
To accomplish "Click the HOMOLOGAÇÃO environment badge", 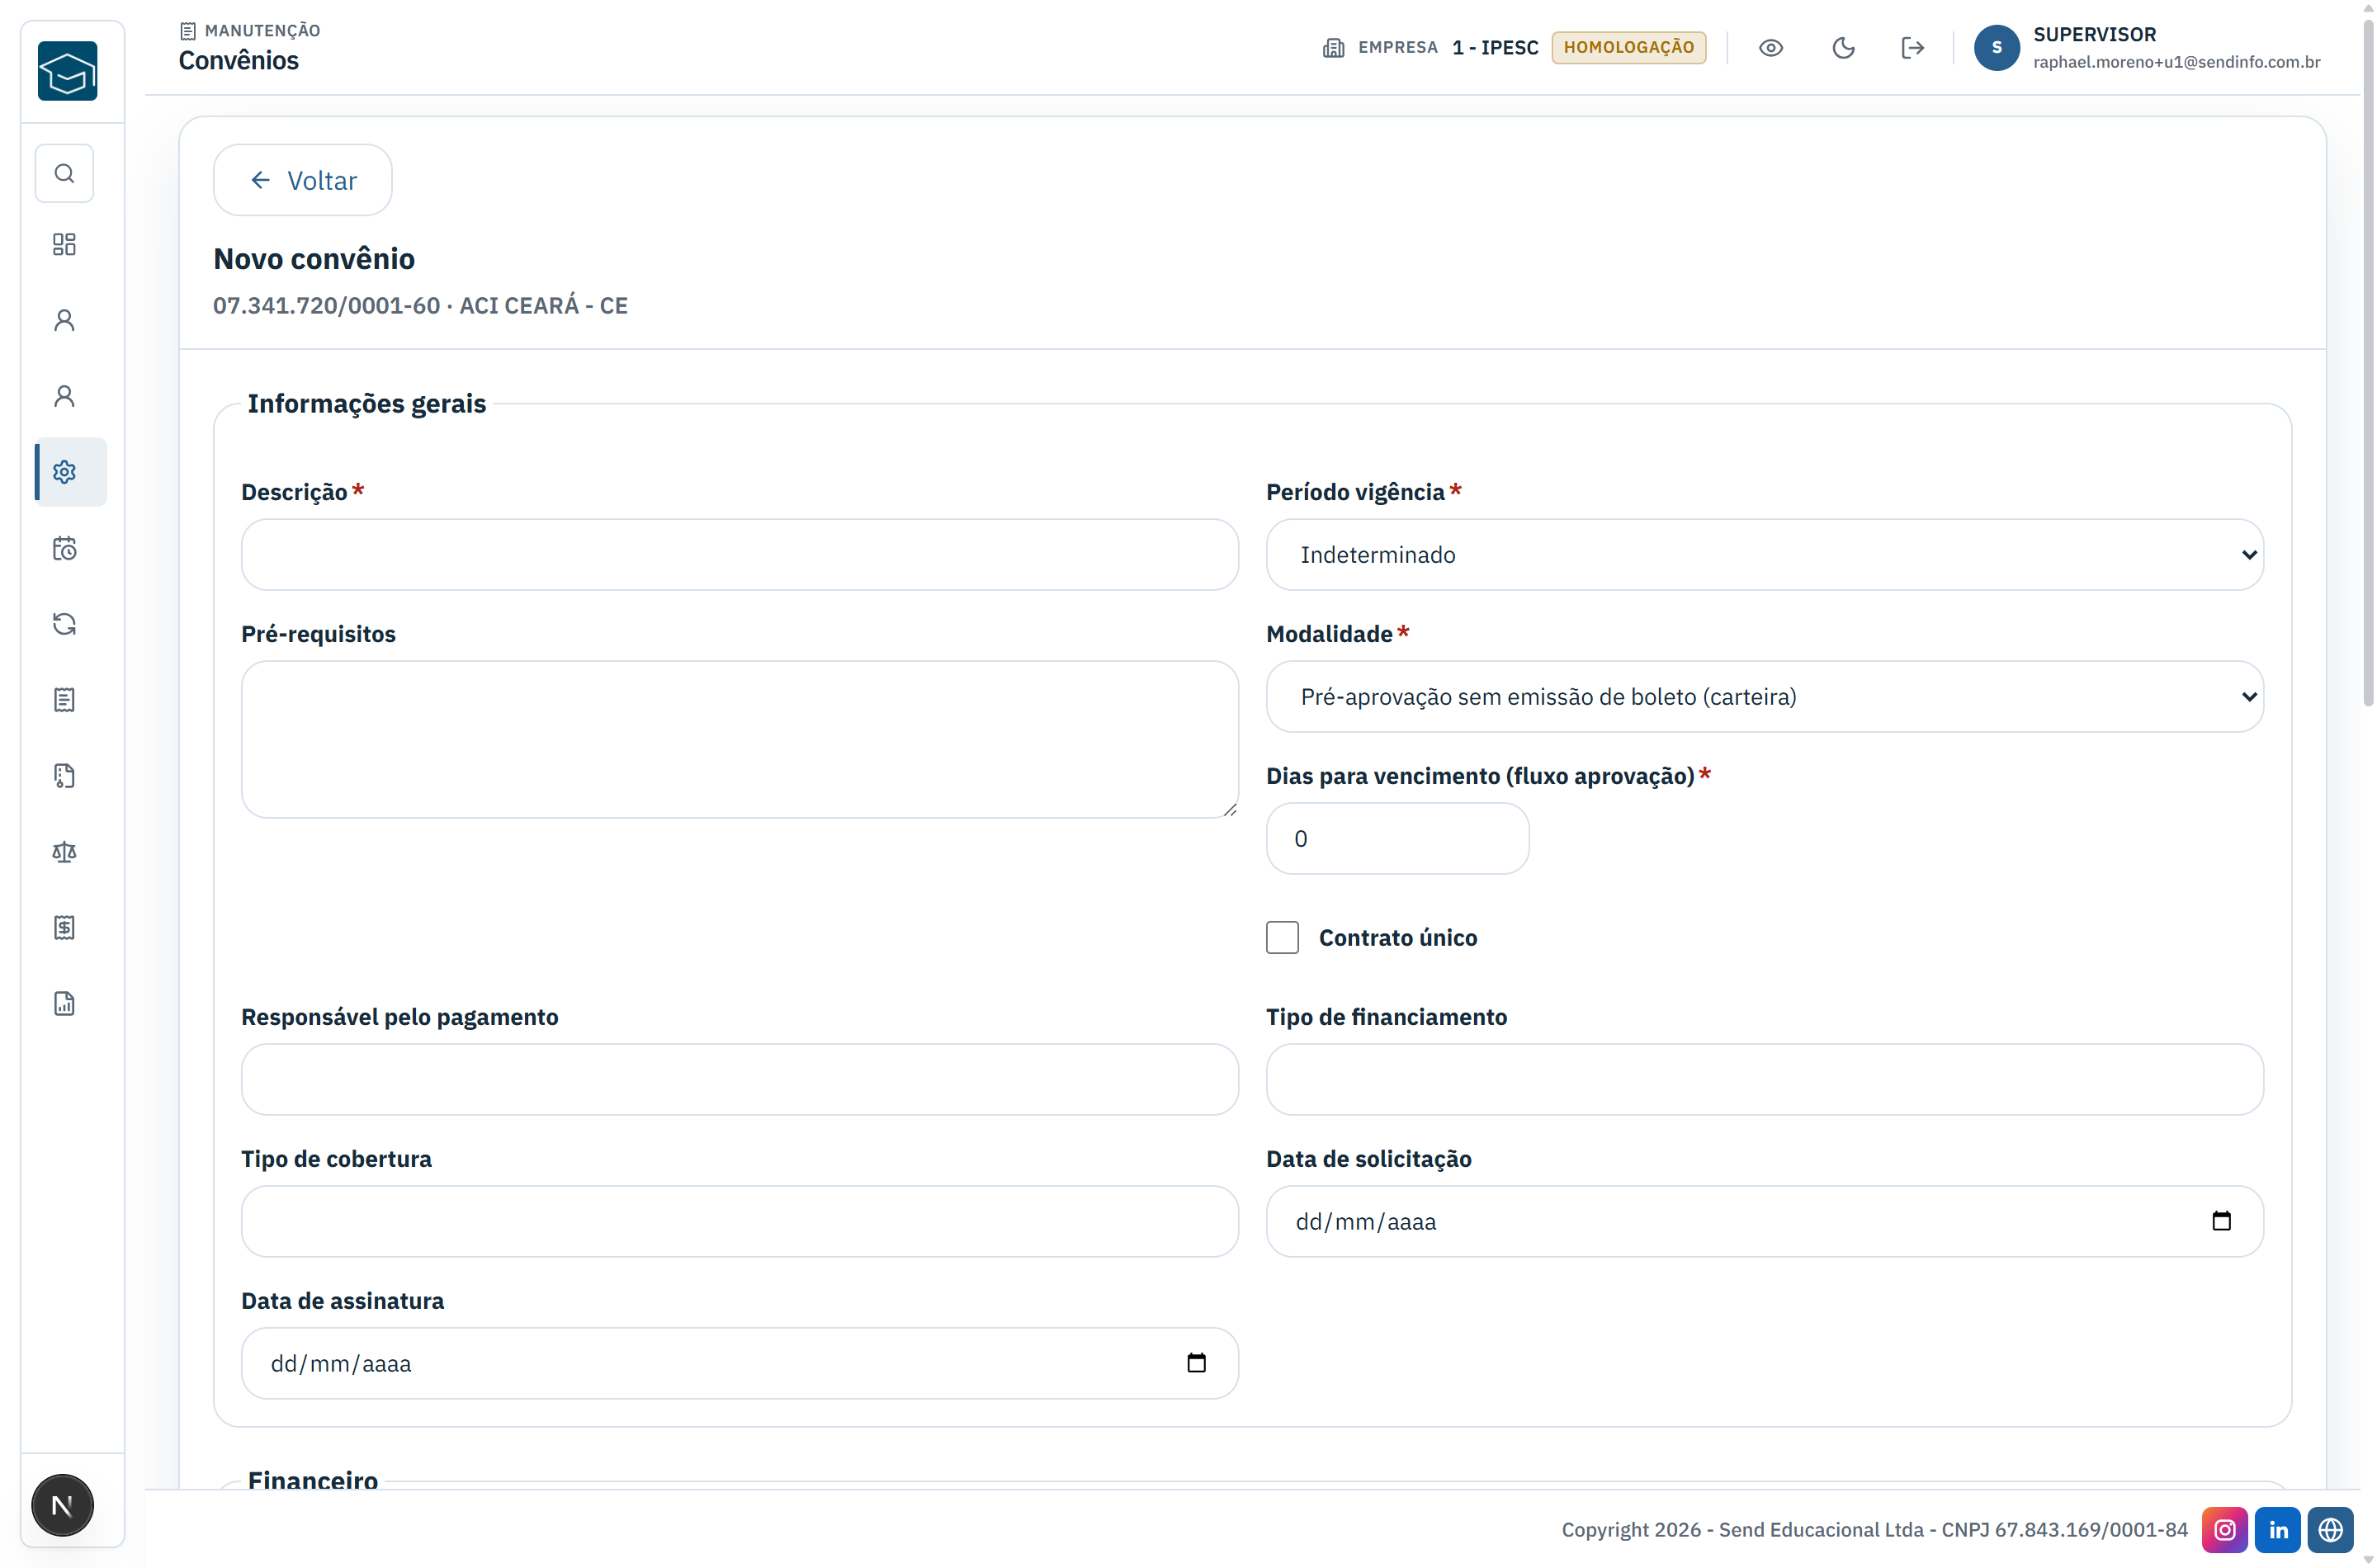I will pos(1628,48).
